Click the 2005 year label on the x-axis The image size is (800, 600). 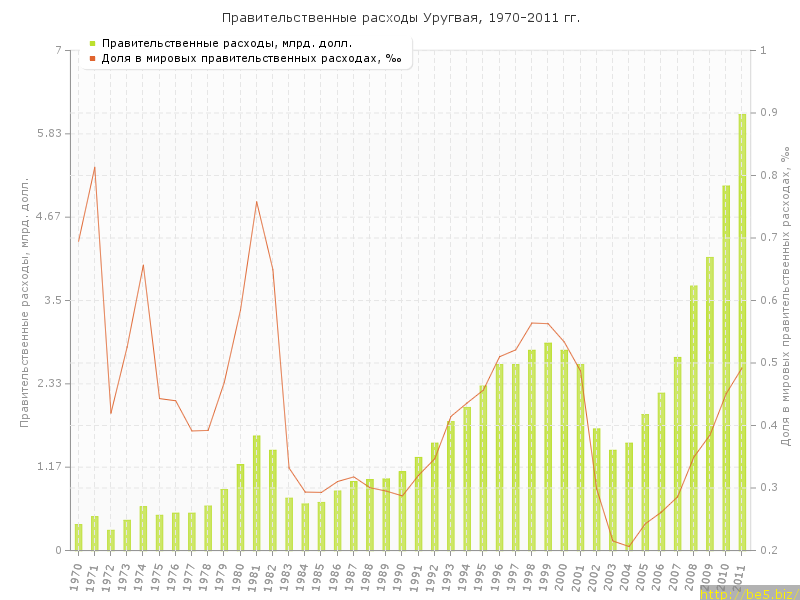click(x=644, y=574)
